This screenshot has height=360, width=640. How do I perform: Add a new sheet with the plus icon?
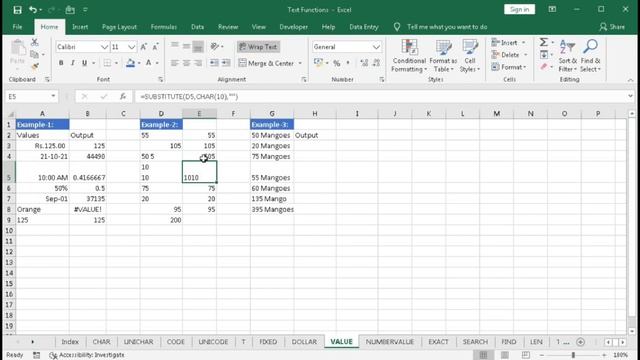[x=580, y=342]
